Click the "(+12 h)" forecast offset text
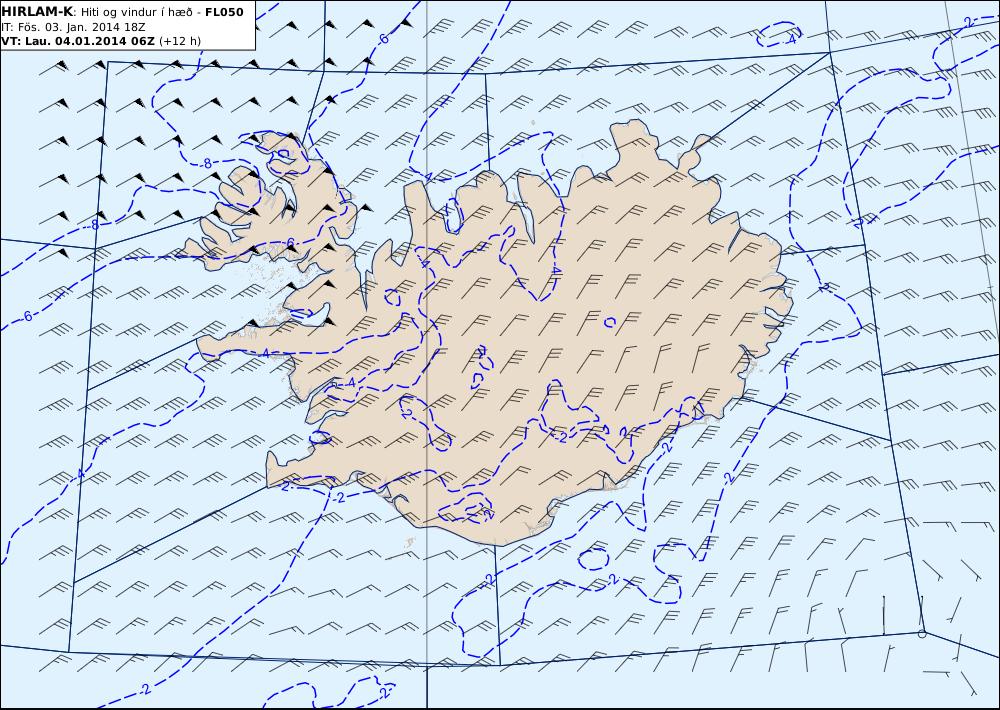This screenshot has width=1000, height=710. point(180,41)
